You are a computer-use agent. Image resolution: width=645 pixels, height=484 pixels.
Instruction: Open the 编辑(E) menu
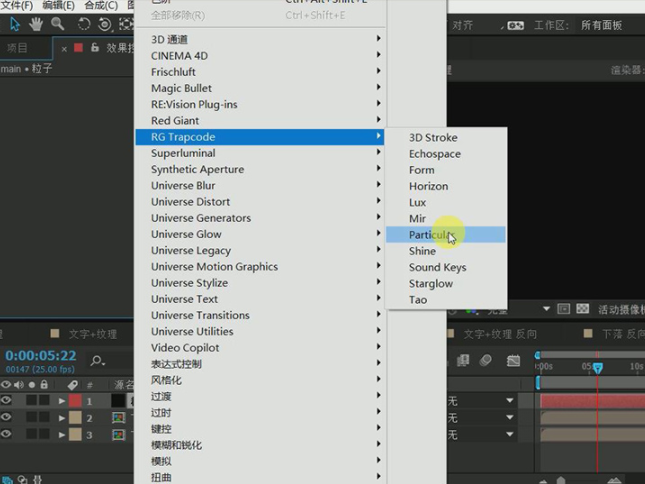(58, 5)
